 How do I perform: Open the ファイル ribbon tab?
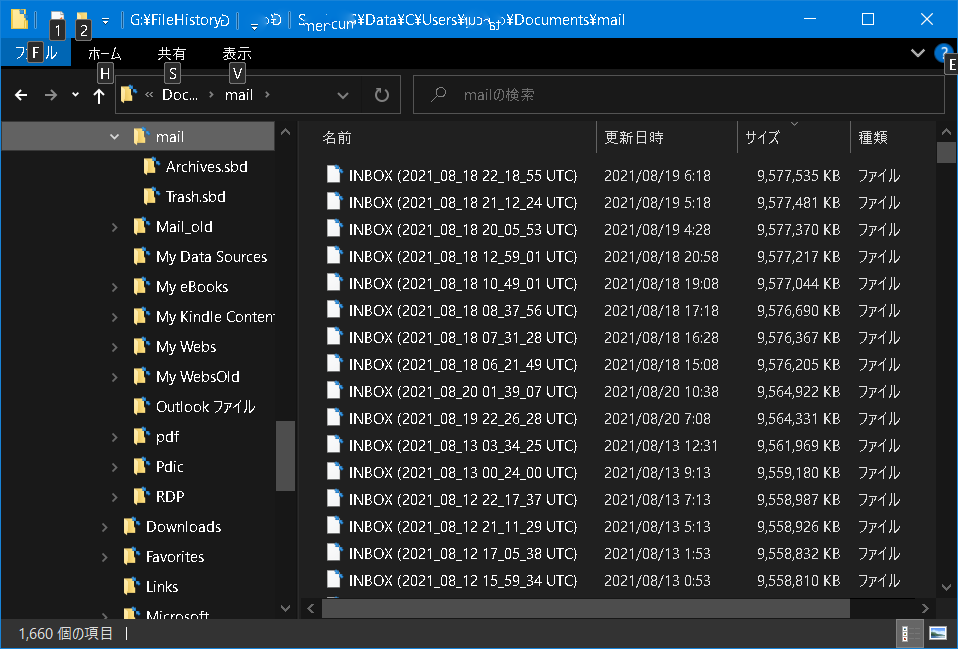pyautogui.click(x=36, y=53)
